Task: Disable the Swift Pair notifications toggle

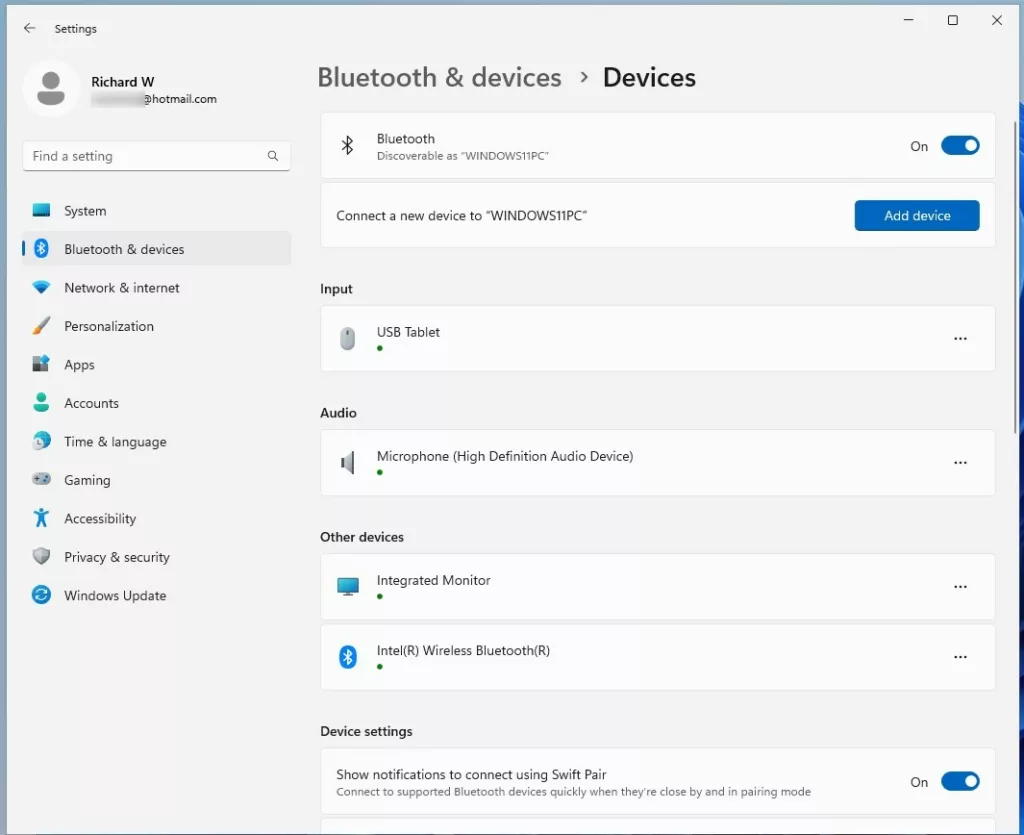Action: tap(960, 781)
